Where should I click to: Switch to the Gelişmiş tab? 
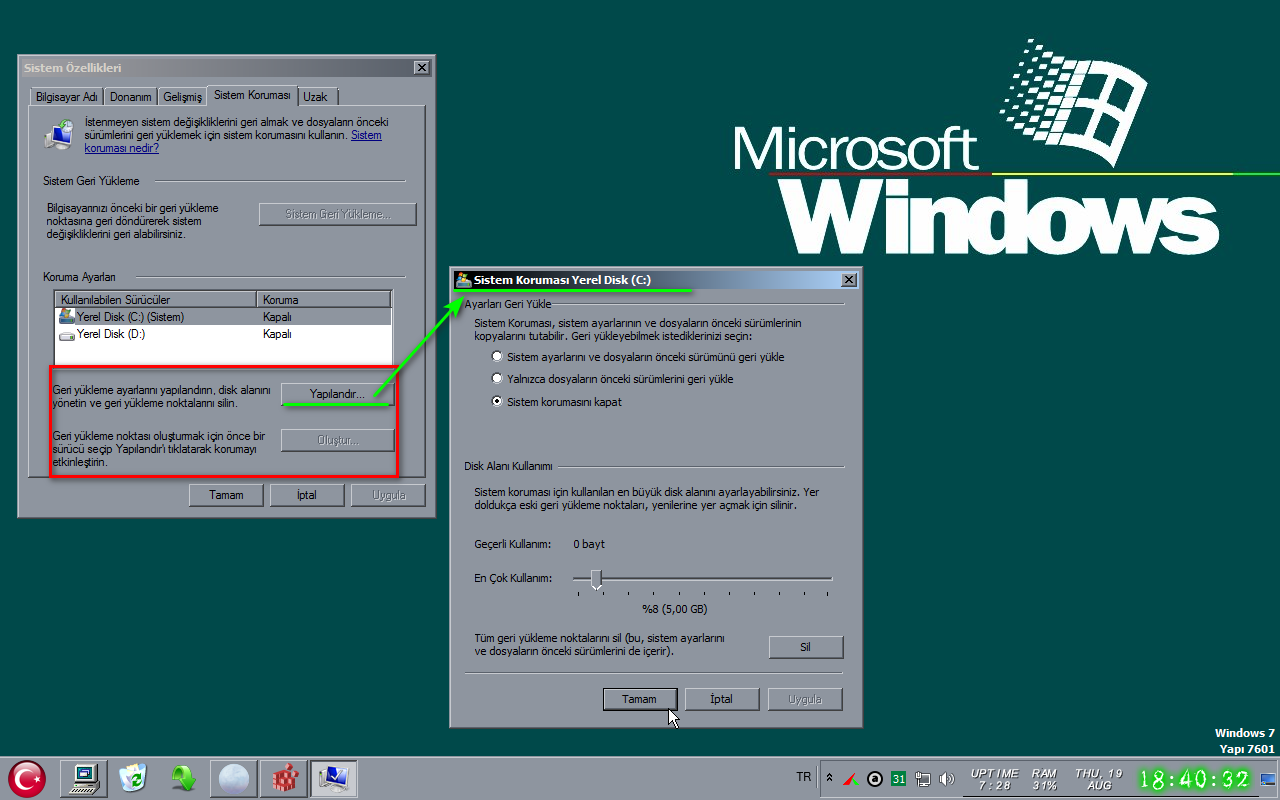[182, 97]
